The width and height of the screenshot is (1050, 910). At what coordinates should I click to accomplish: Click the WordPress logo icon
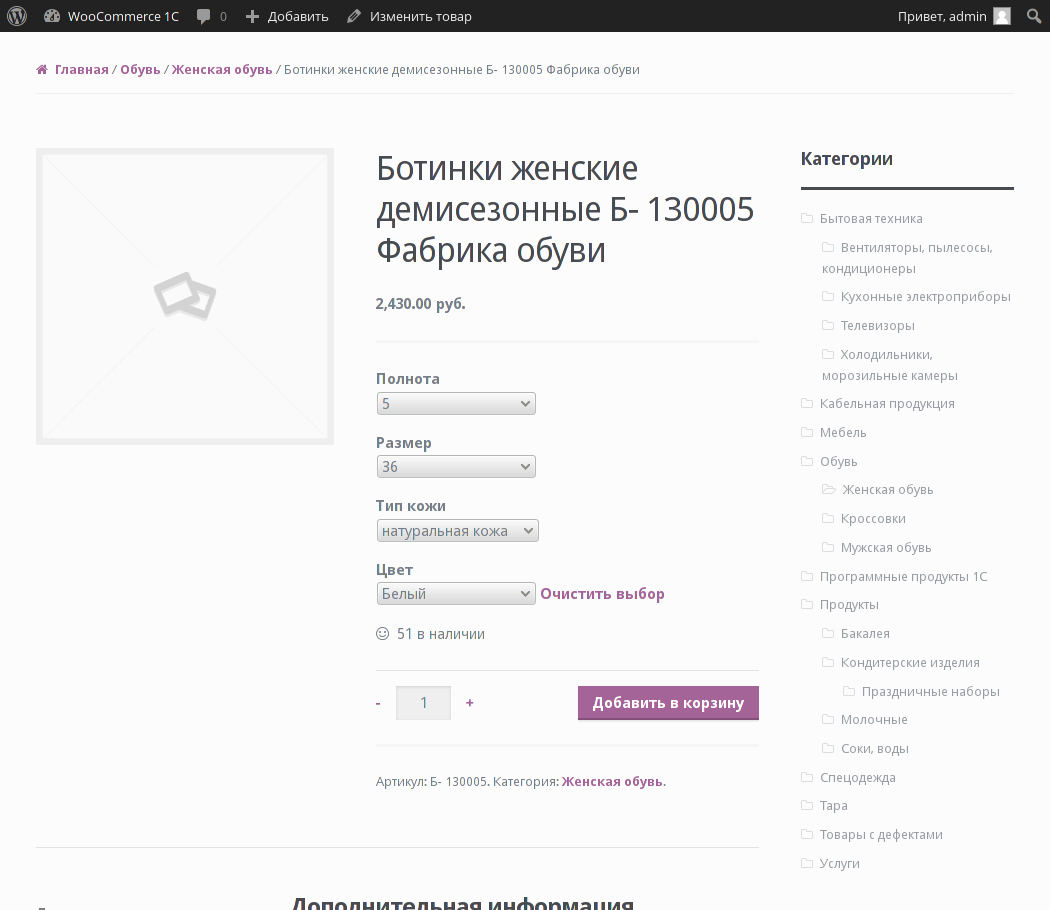coord(17,16)
